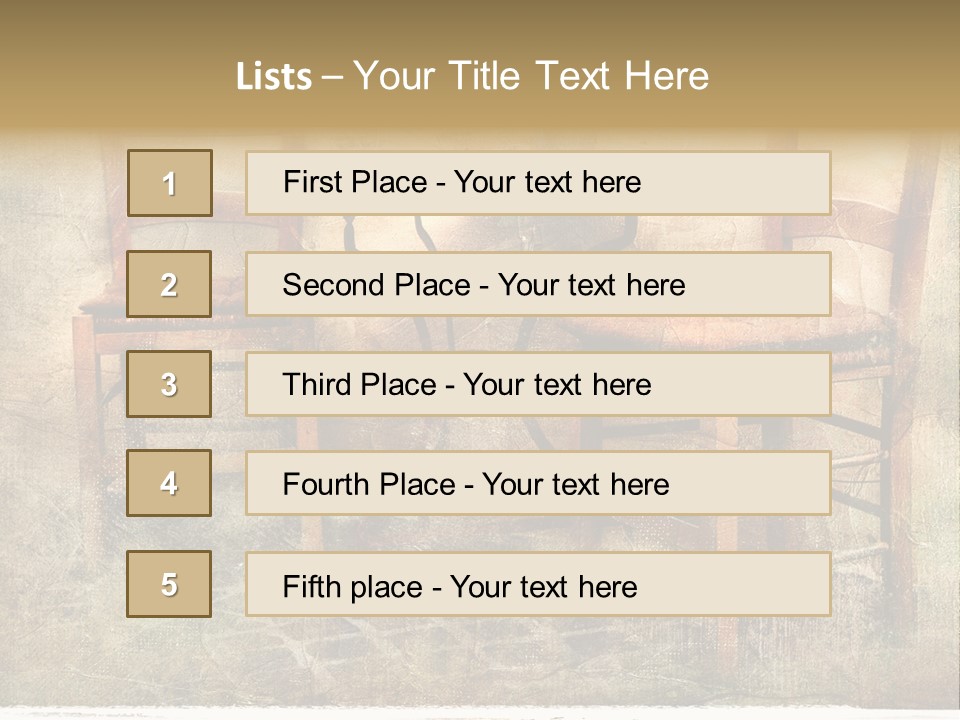Click the words 'Fifth place'
Image resolution: width=960 pixels, height=720 pixels.
353,587
